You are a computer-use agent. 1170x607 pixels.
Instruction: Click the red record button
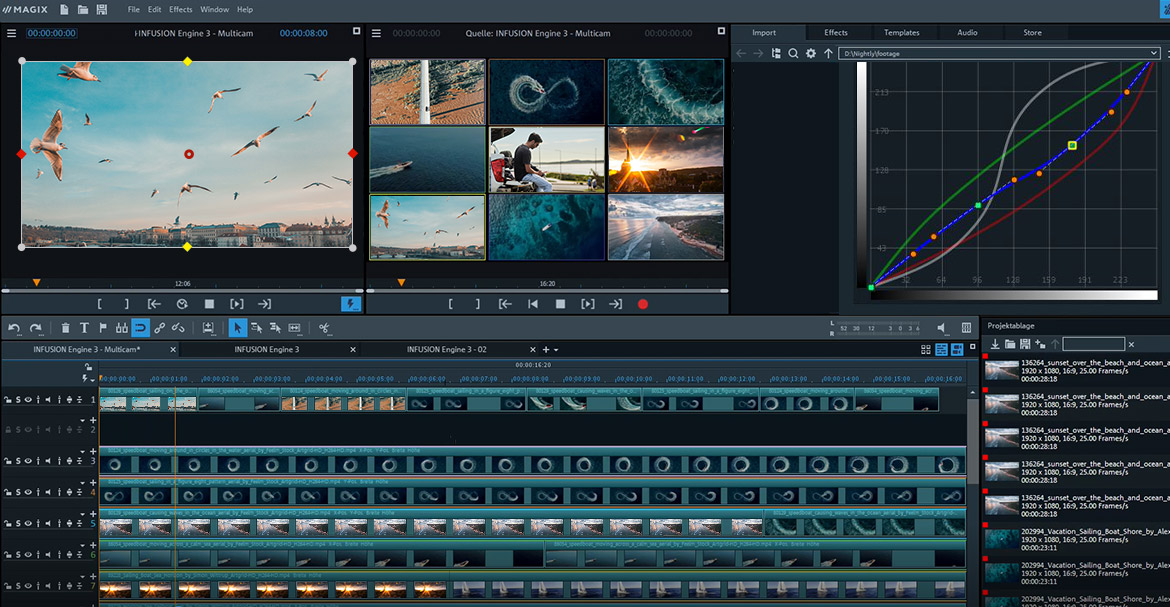(x=643, y=304)
